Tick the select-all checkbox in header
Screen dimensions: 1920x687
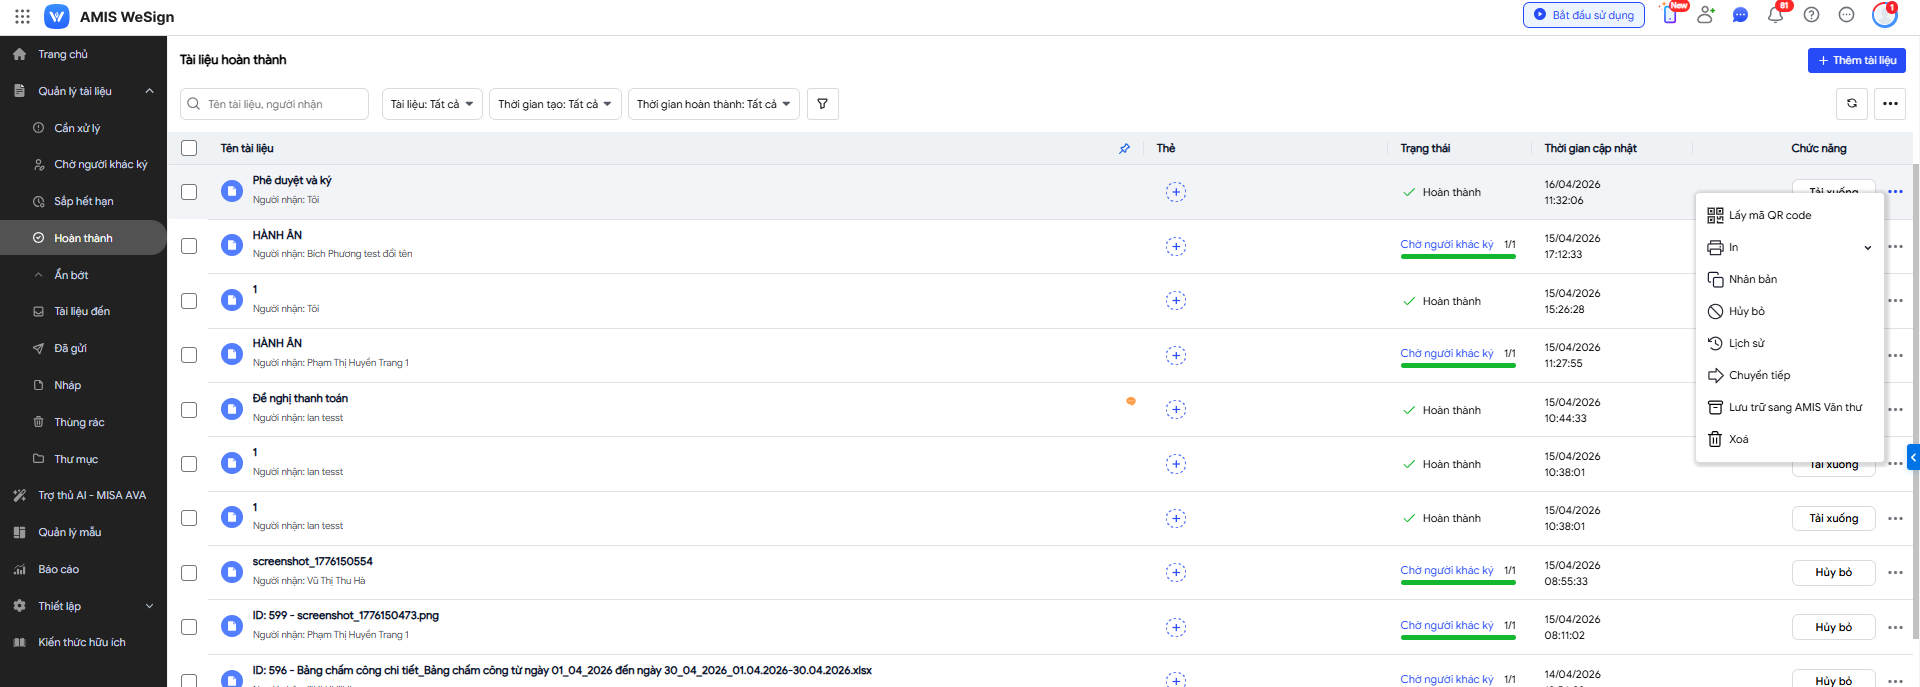coord(189,148)
